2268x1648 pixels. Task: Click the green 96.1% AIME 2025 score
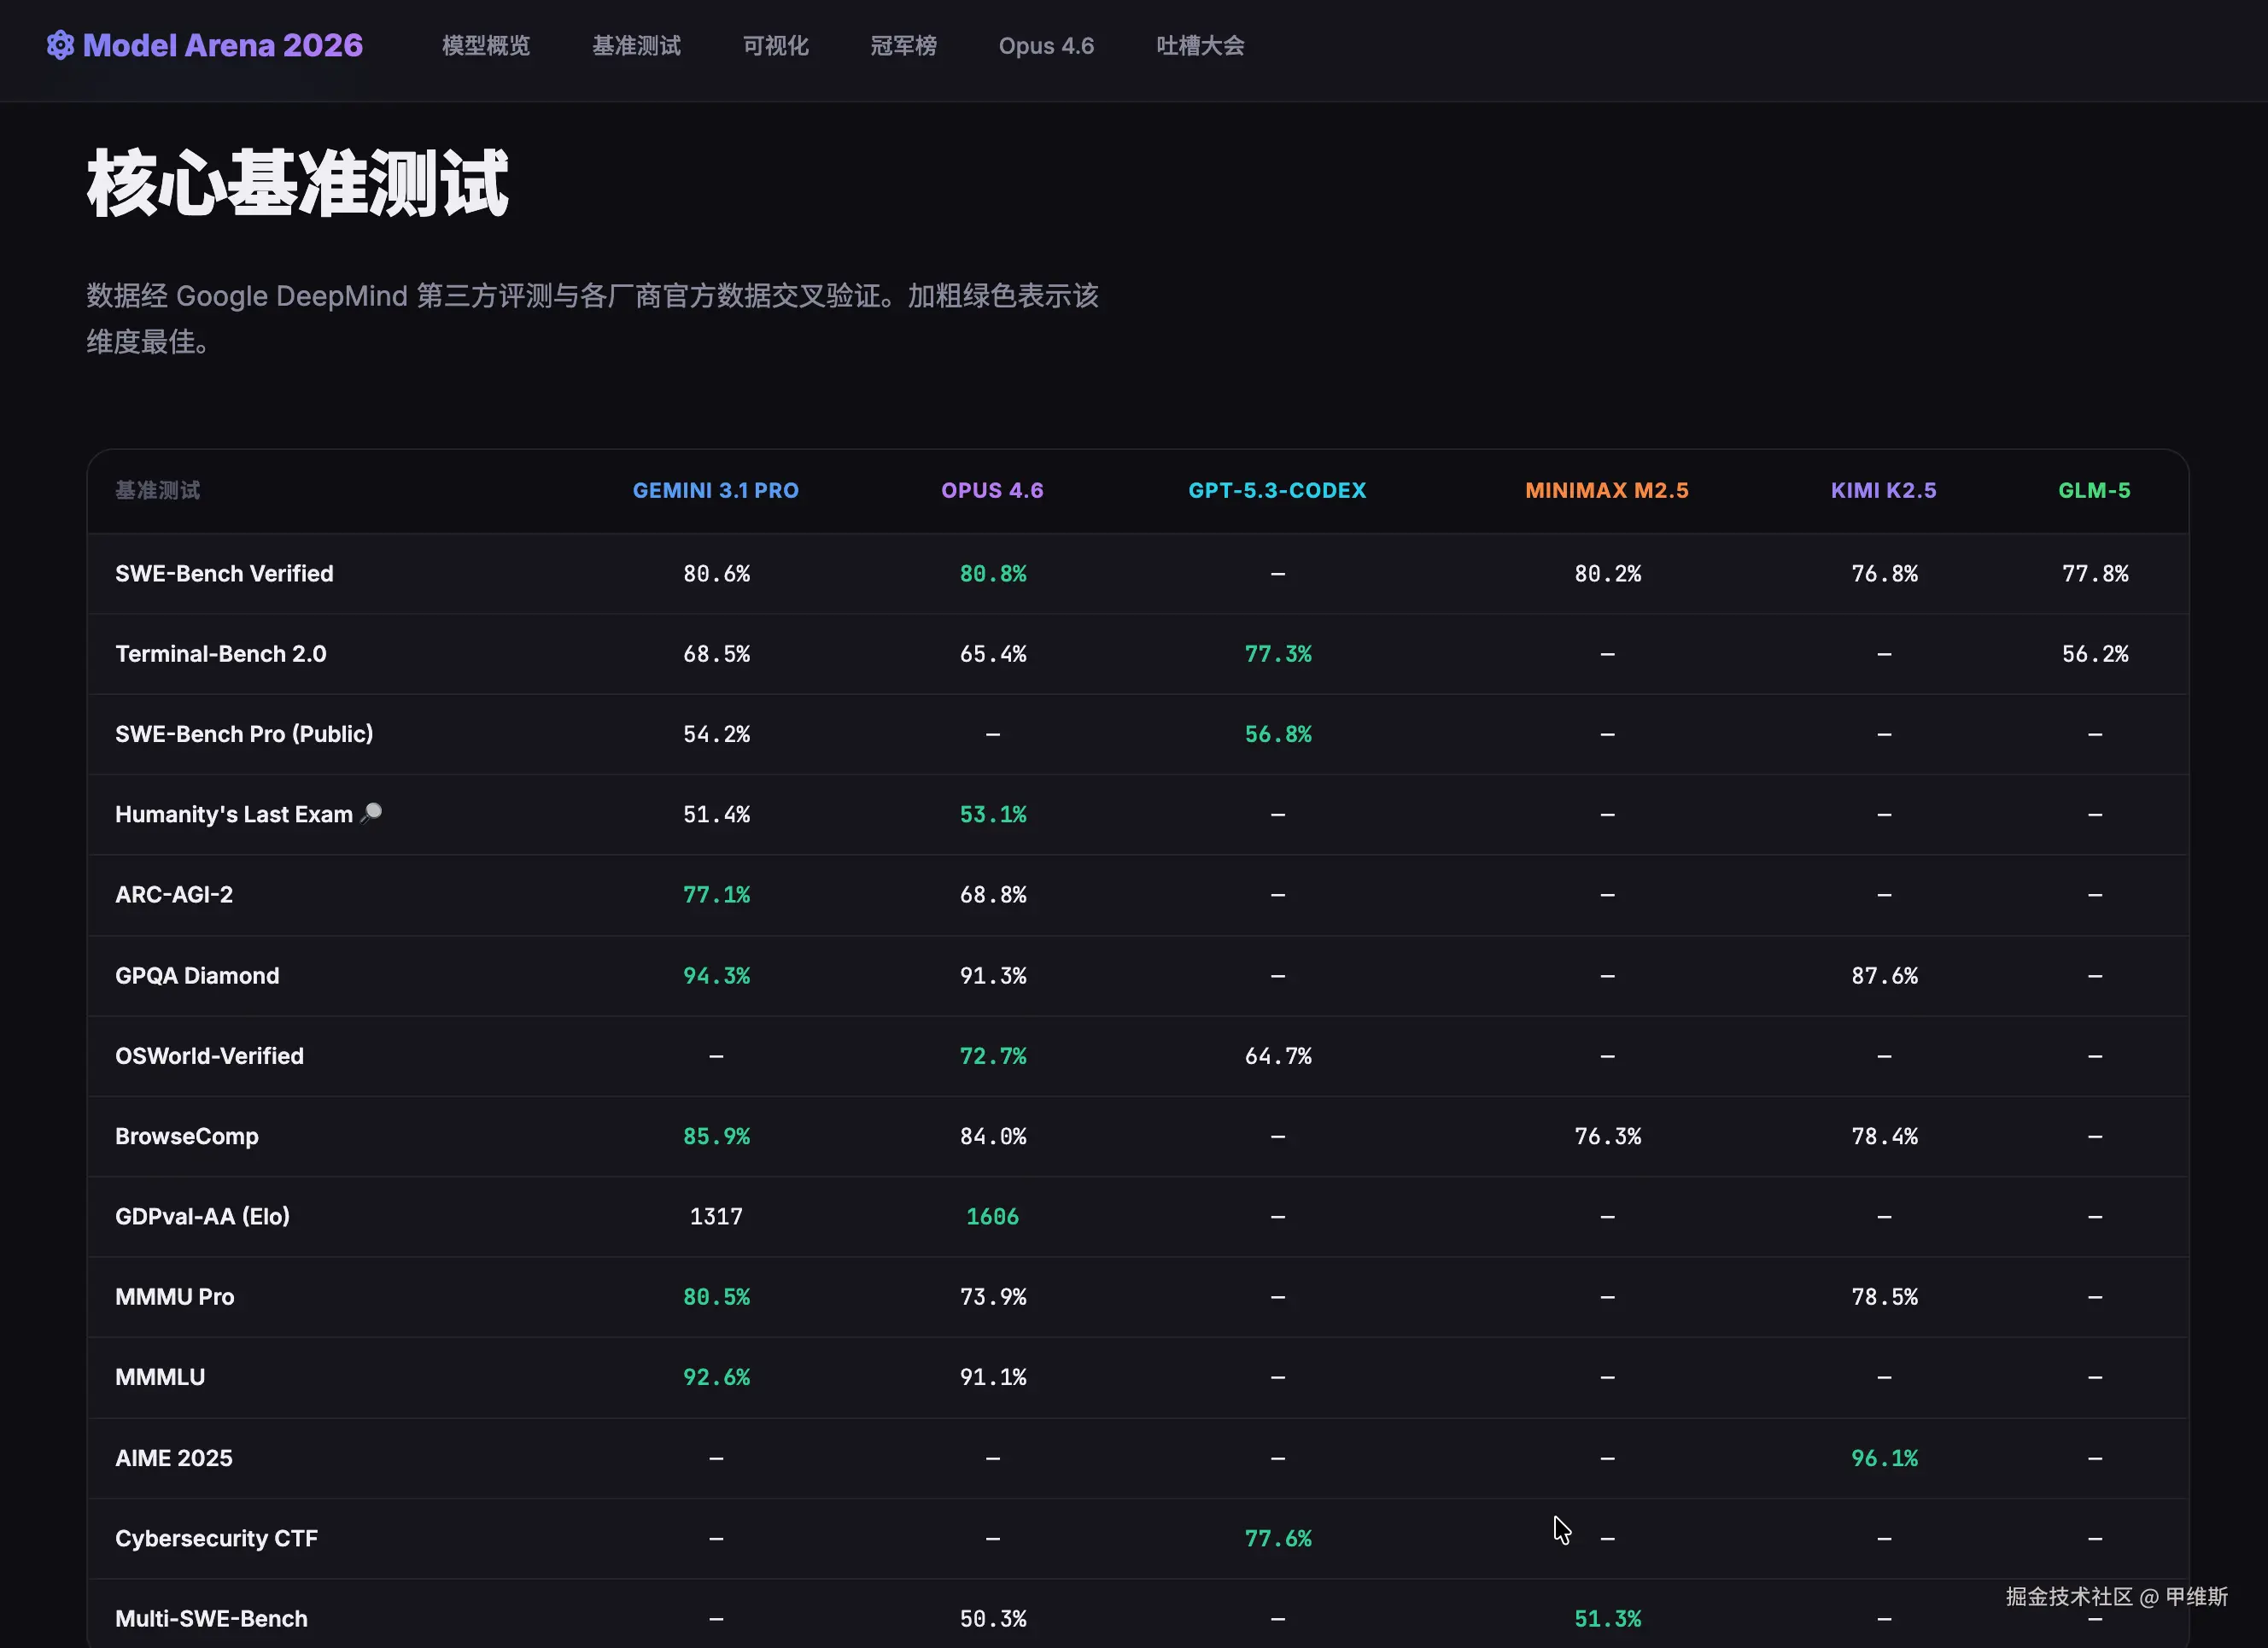[x=1884, y=1458]
